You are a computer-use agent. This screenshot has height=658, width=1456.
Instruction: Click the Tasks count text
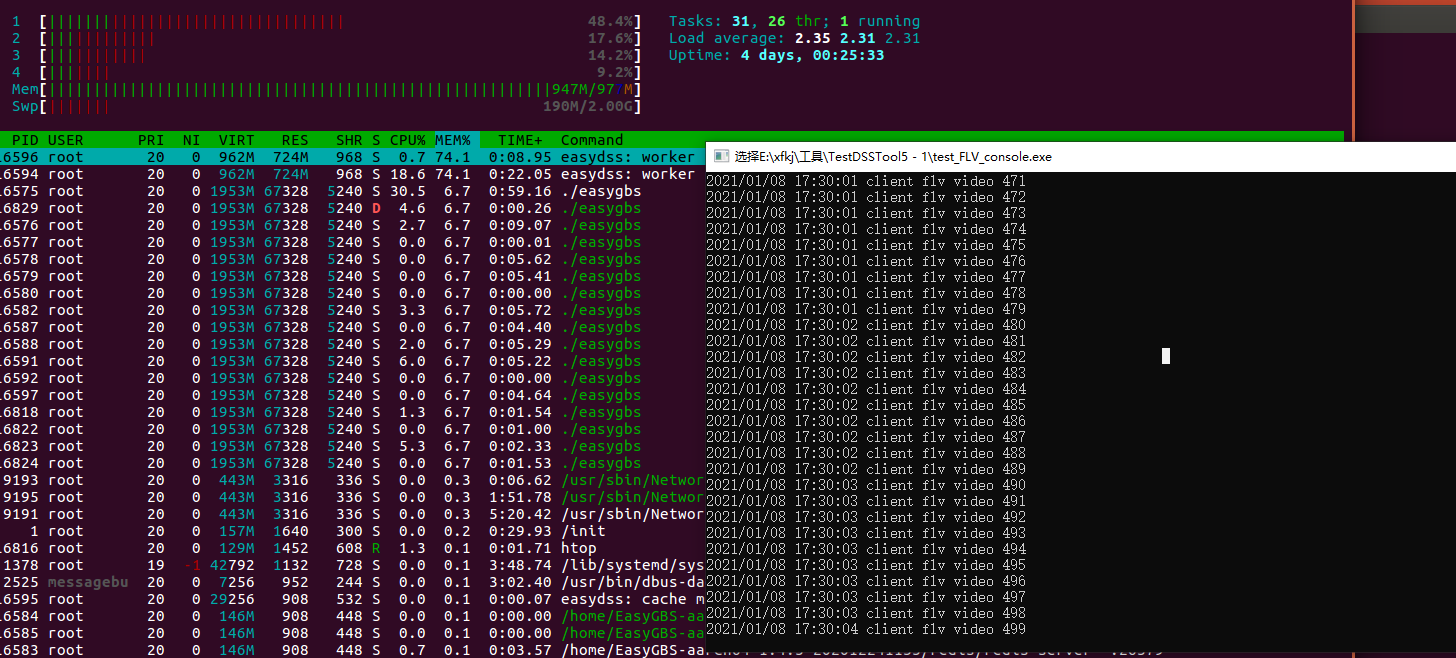click(794, 21)
